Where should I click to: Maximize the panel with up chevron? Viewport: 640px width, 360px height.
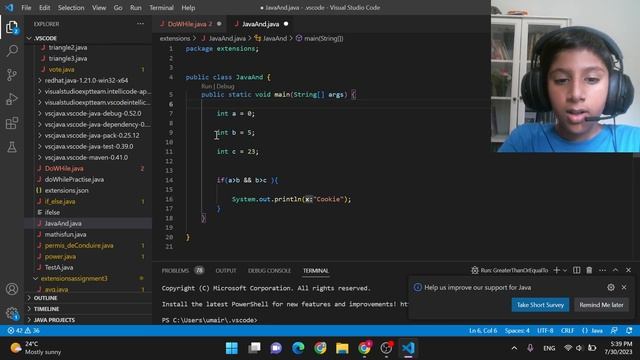coord(616,270)
